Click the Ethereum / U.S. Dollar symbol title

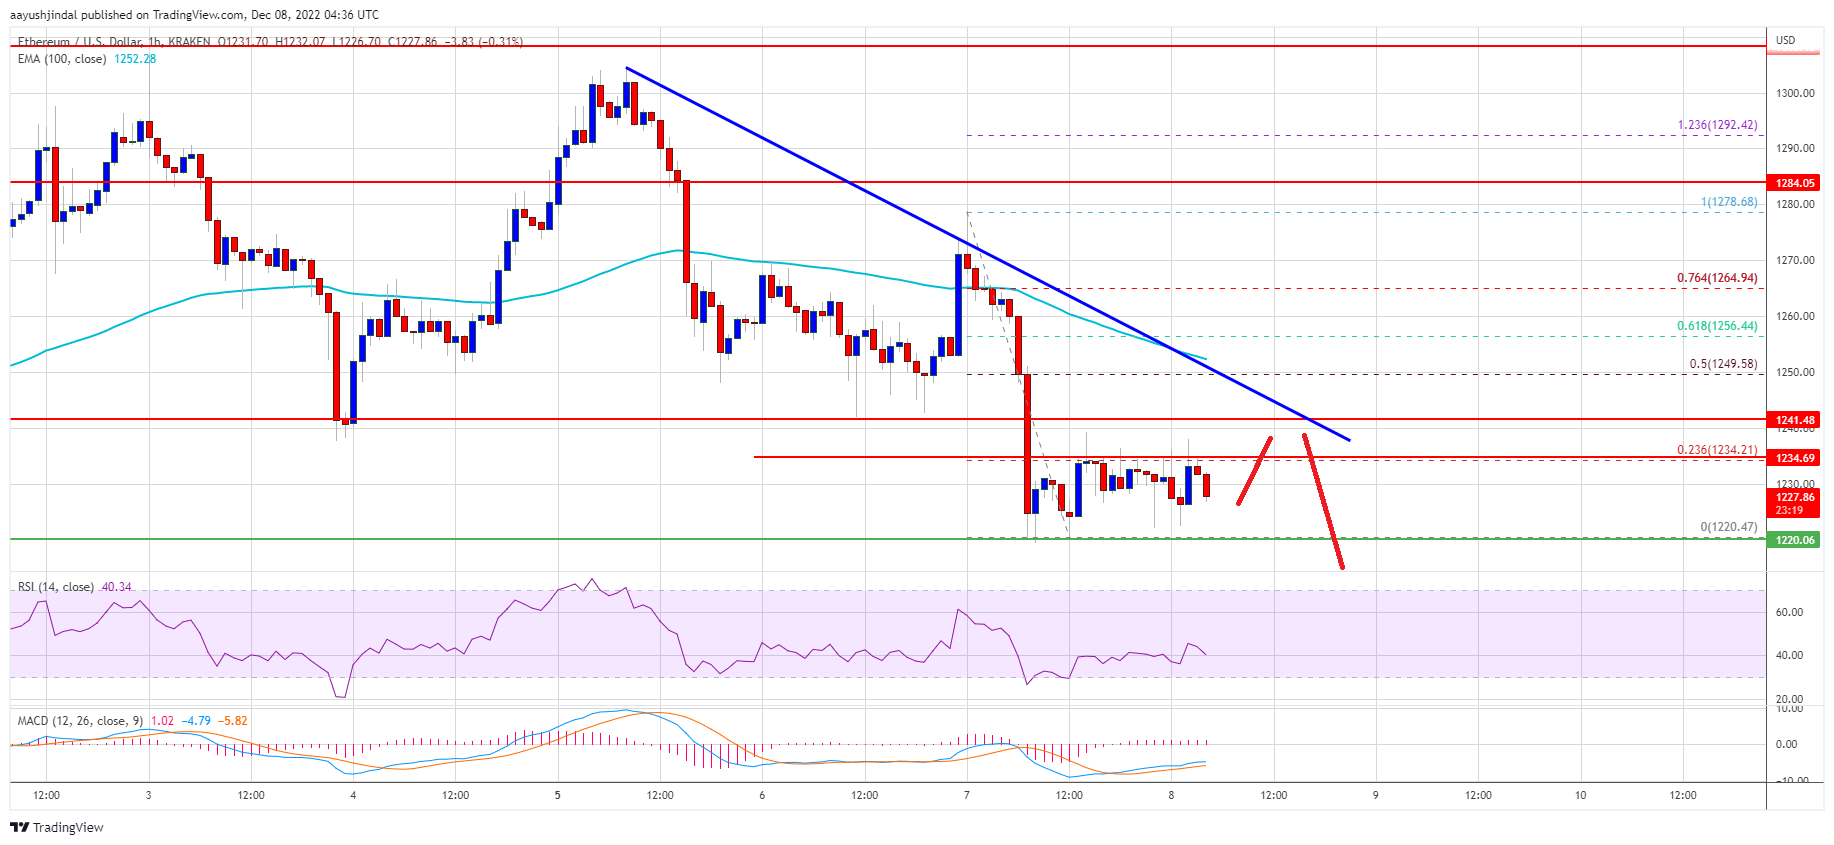coord(80,42)
